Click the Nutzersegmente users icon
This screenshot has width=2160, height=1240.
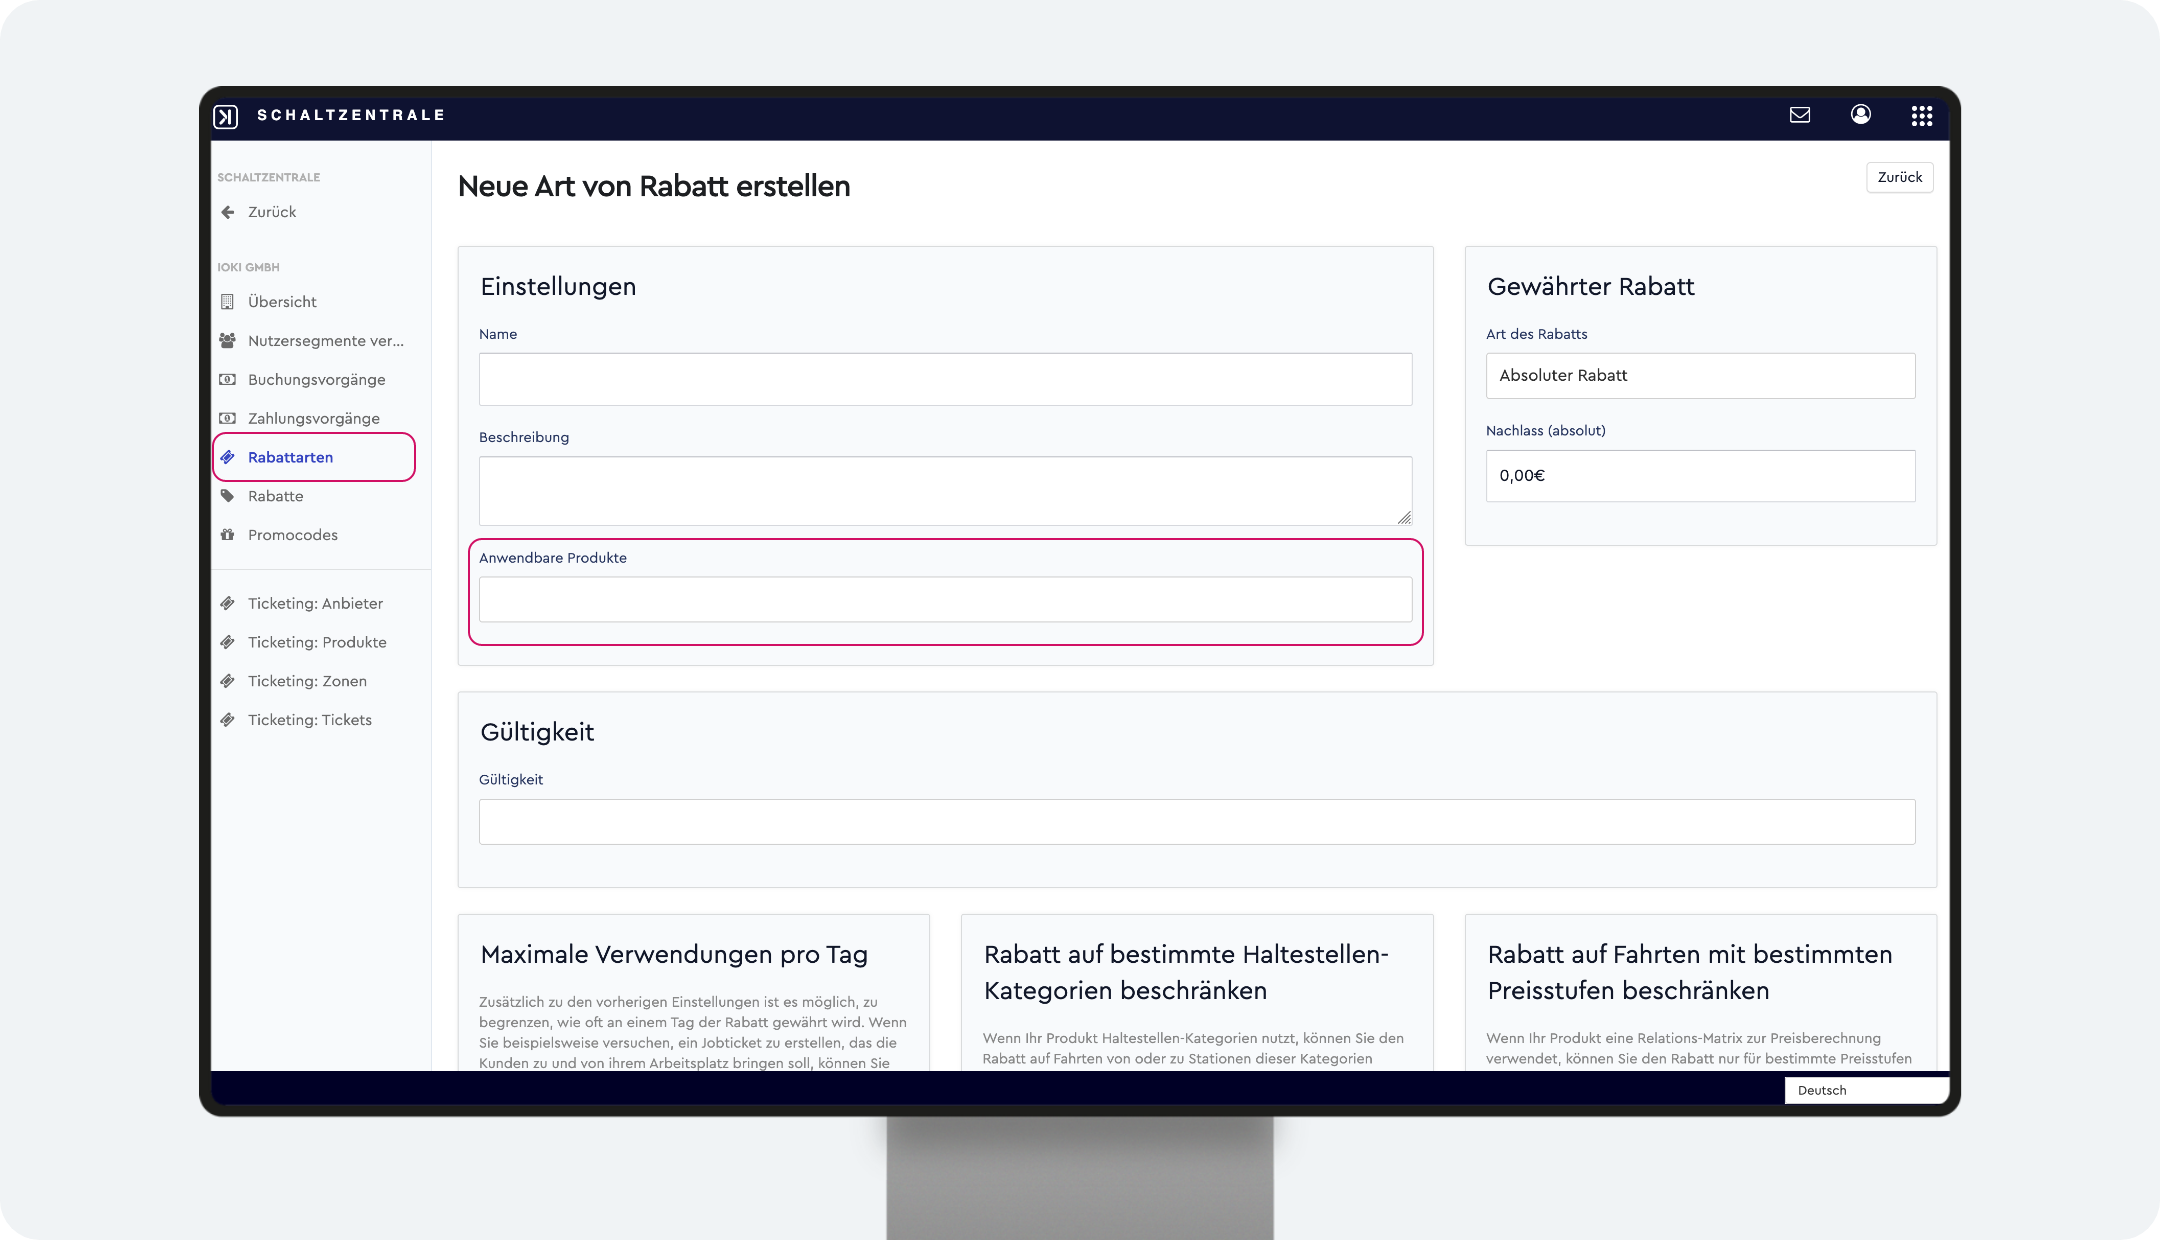tap(227, 341)
